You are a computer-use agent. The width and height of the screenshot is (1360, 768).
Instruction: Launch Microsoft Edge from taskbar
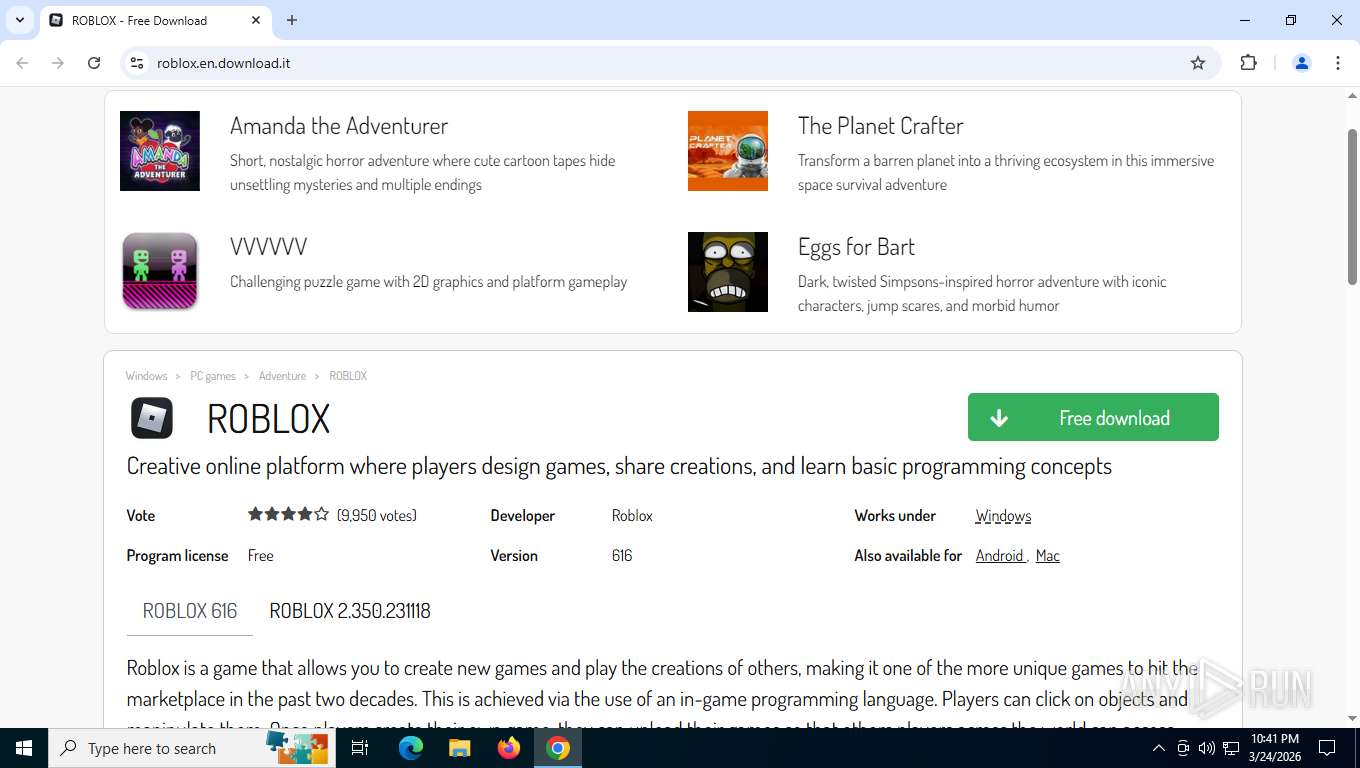coord(411,748)
